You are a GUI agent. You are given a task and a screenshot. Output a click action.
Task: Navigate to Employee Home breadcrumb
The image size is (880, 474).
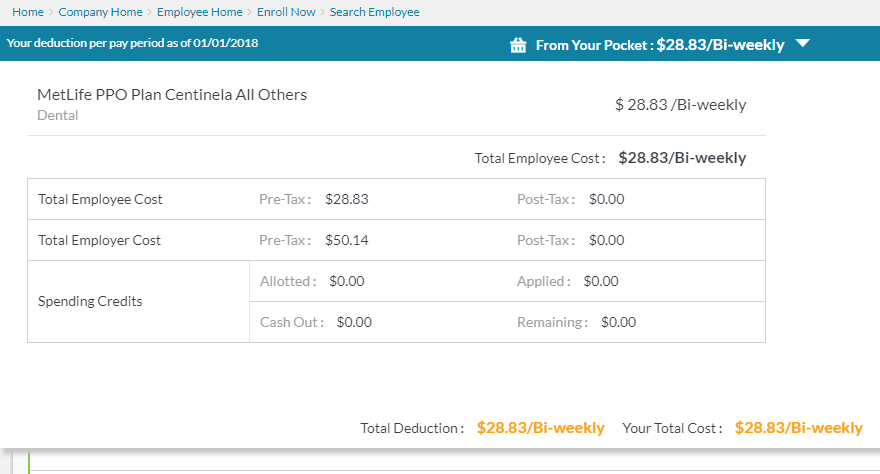pos(200,12)
